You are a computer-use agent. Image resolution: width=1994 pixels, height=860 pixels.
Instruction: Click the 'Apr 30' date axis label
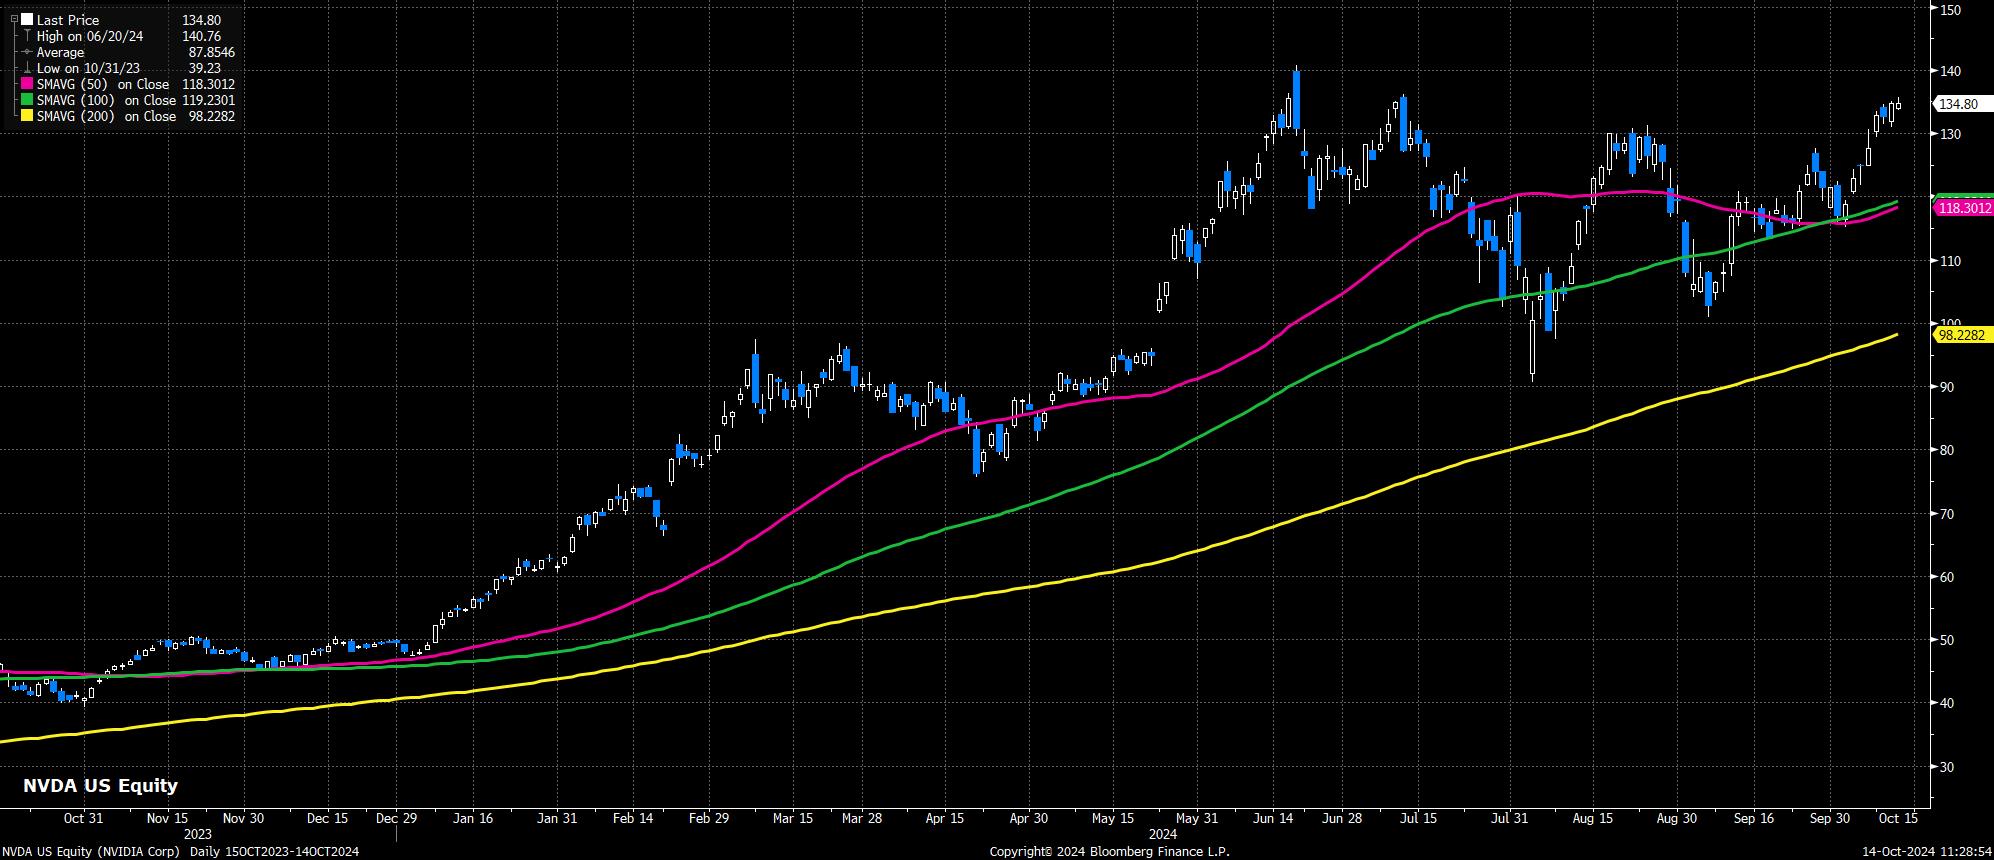(x=1028, y=818)
